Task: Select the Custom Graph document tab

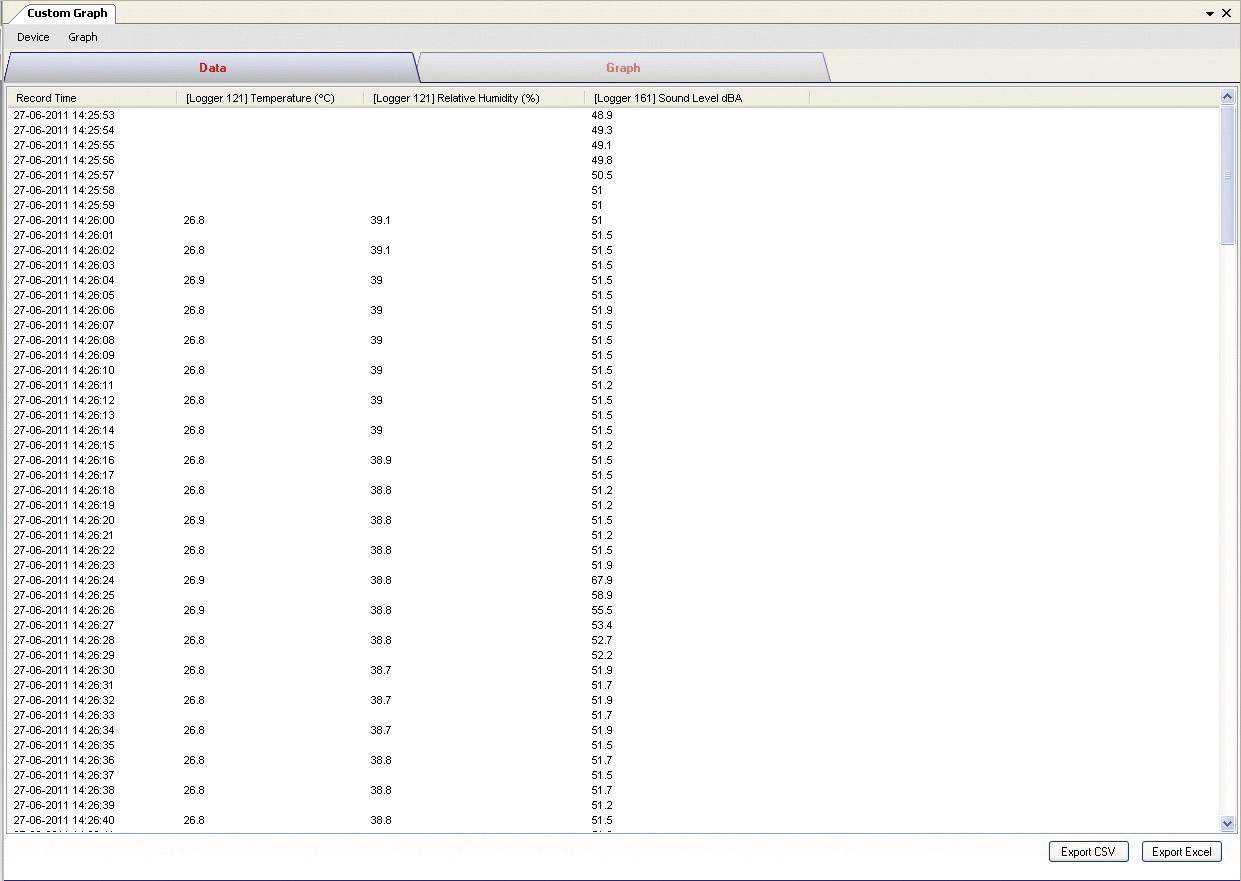Action: point(67,13)
